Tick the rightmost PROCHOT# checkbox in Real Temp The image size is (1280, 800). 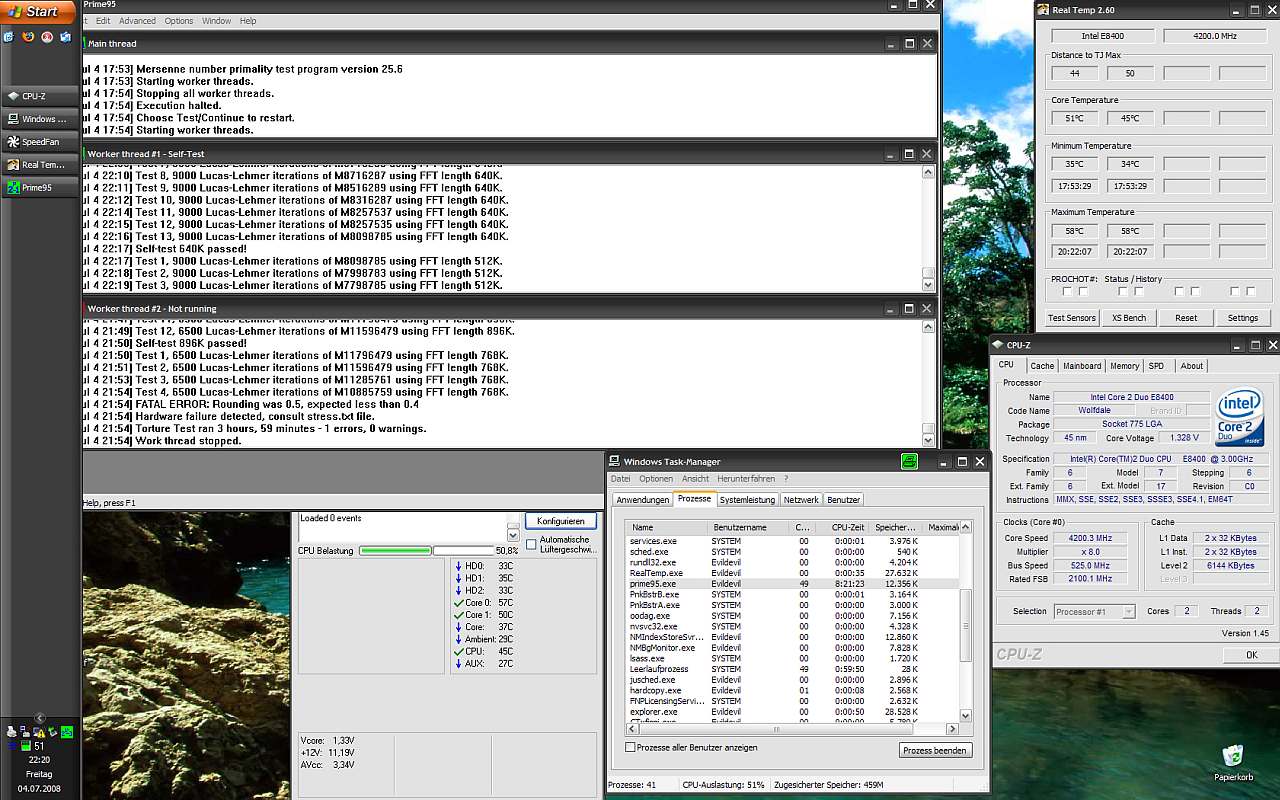click(x=1250, y=292)
